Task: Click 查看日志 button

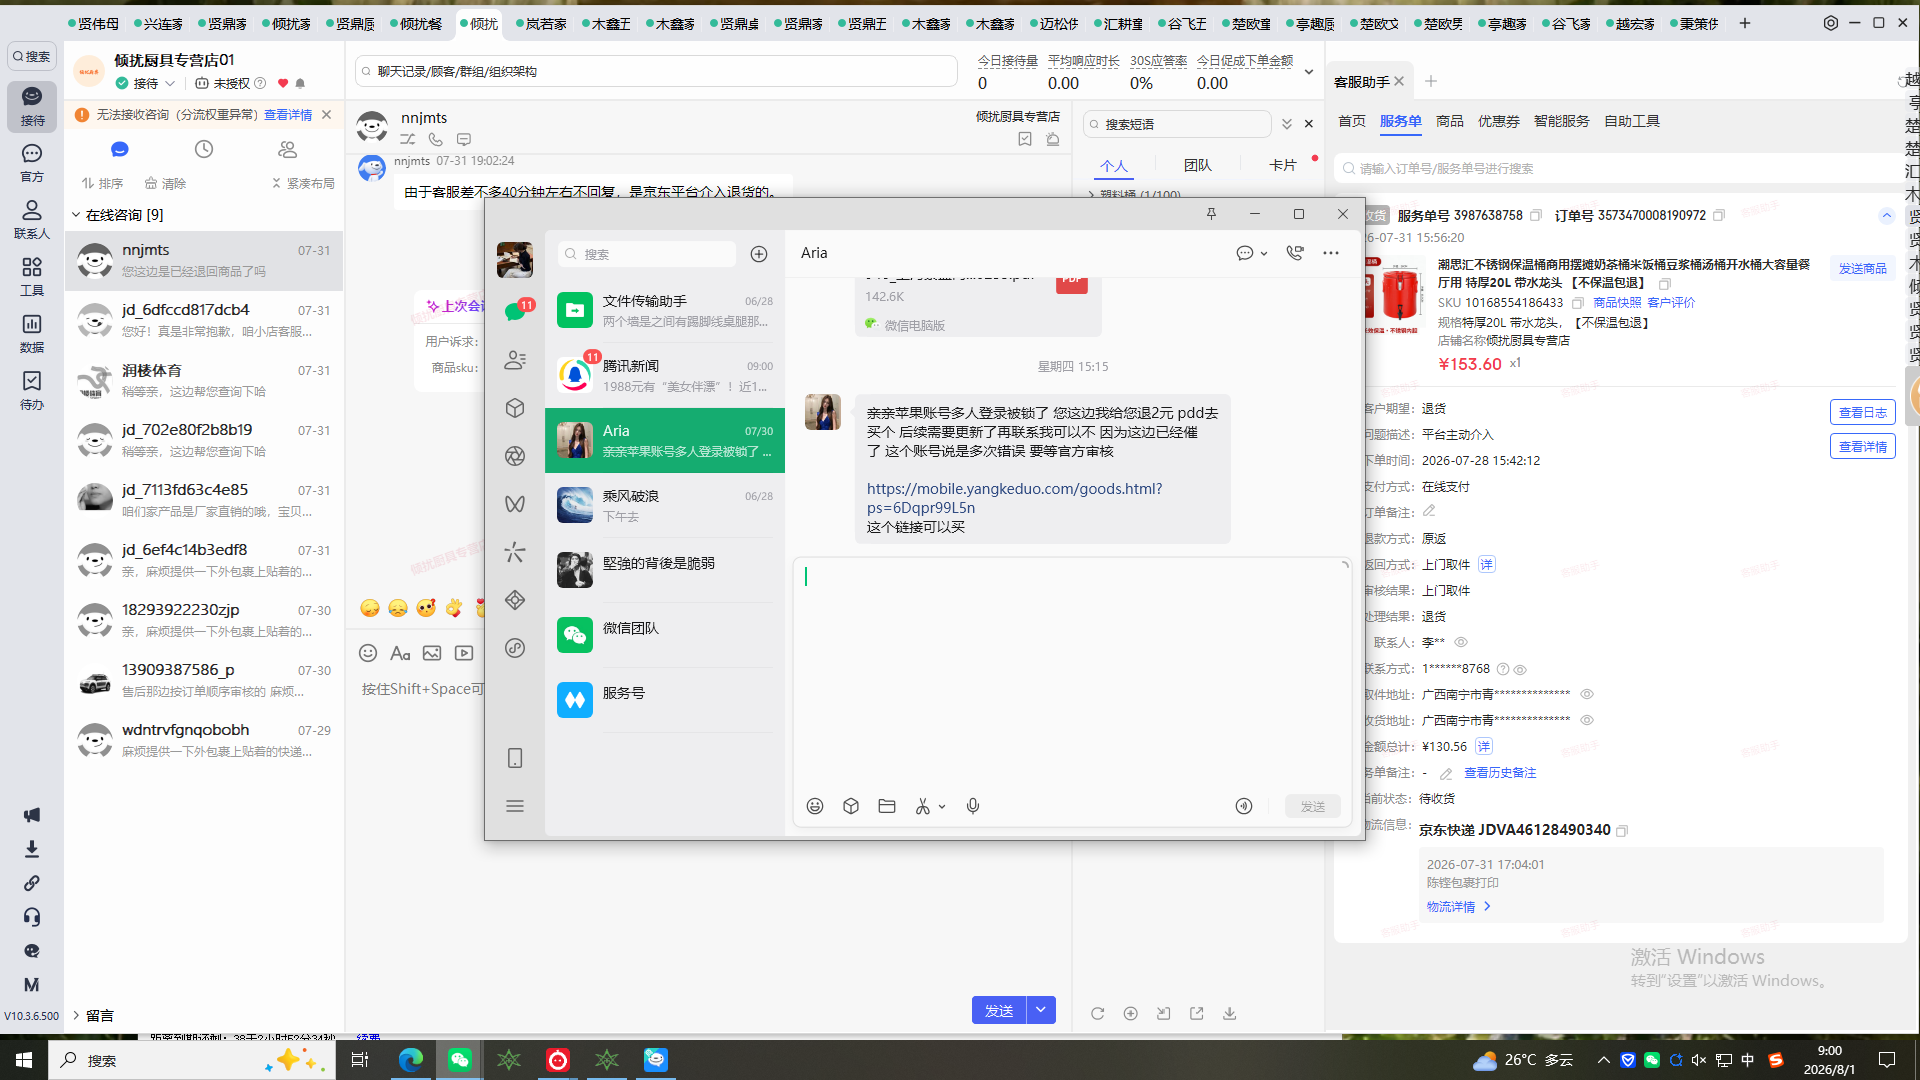Action: tap(1862, 412)
